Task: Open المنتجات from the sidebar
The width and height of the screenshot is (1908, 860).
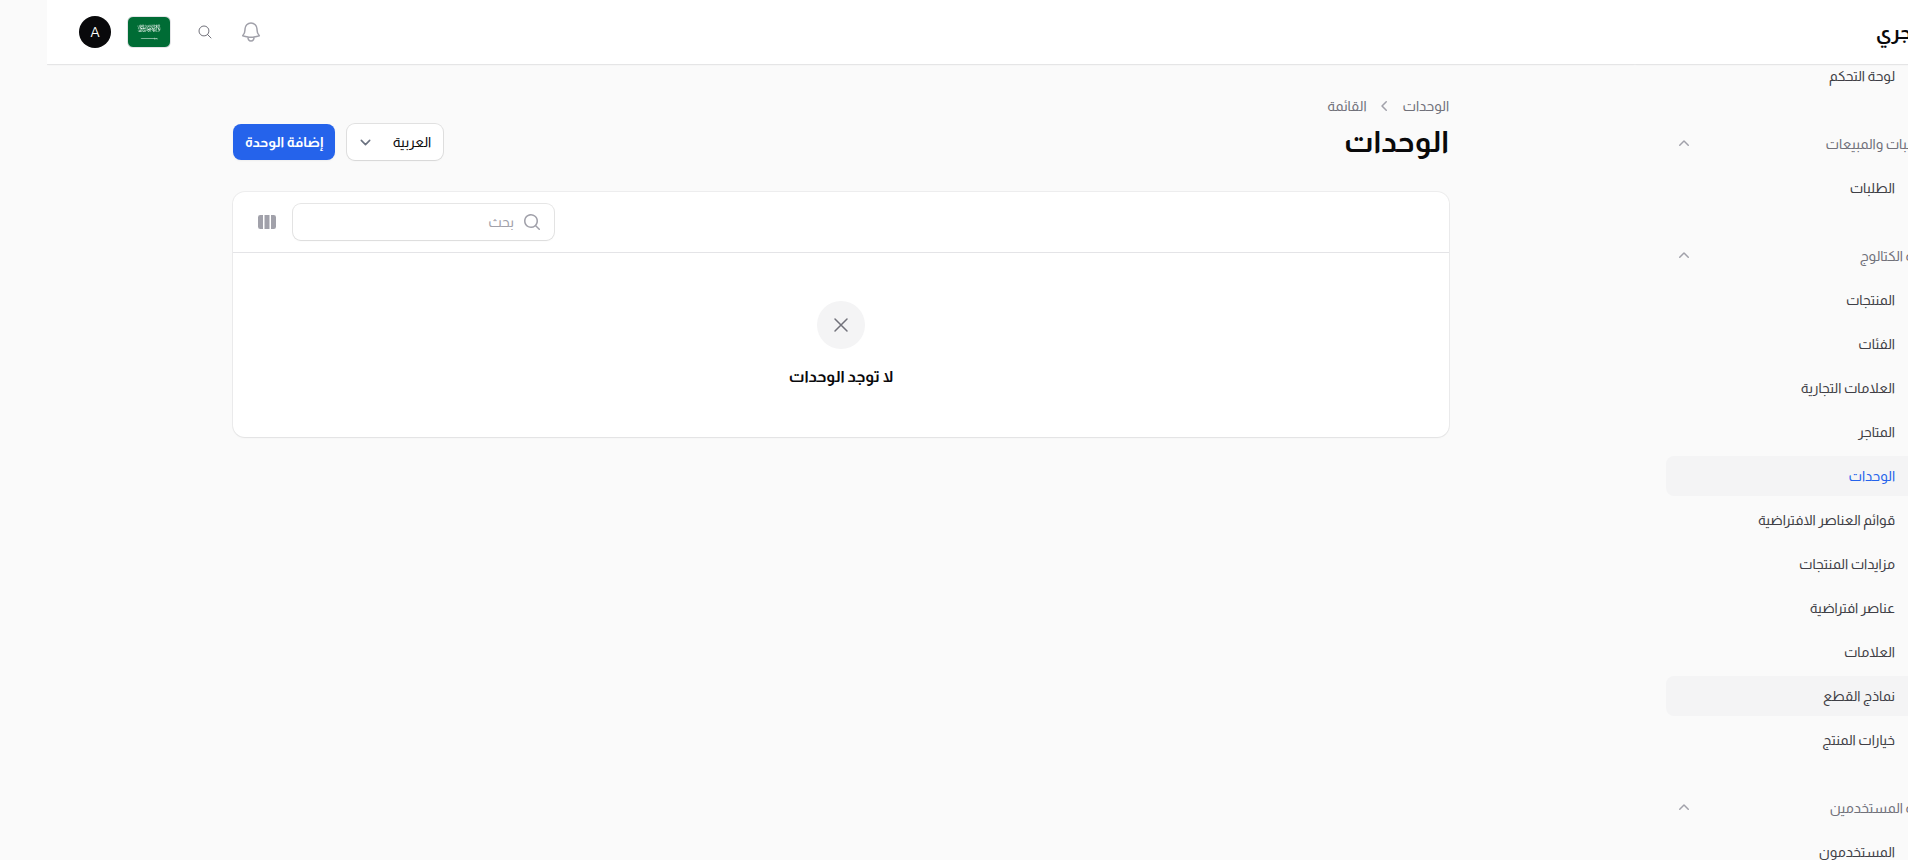Action: click(x=1874, y=300)
